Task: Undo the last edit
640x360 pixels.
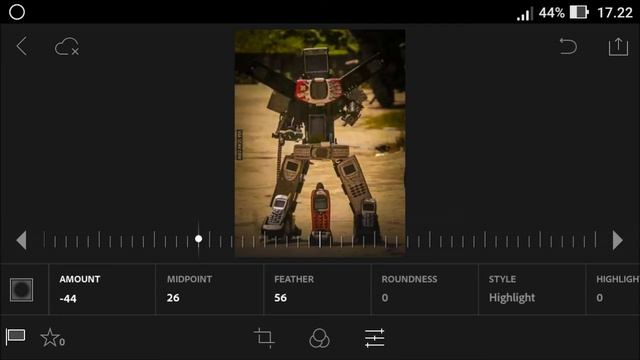Action: coord(568,46)
